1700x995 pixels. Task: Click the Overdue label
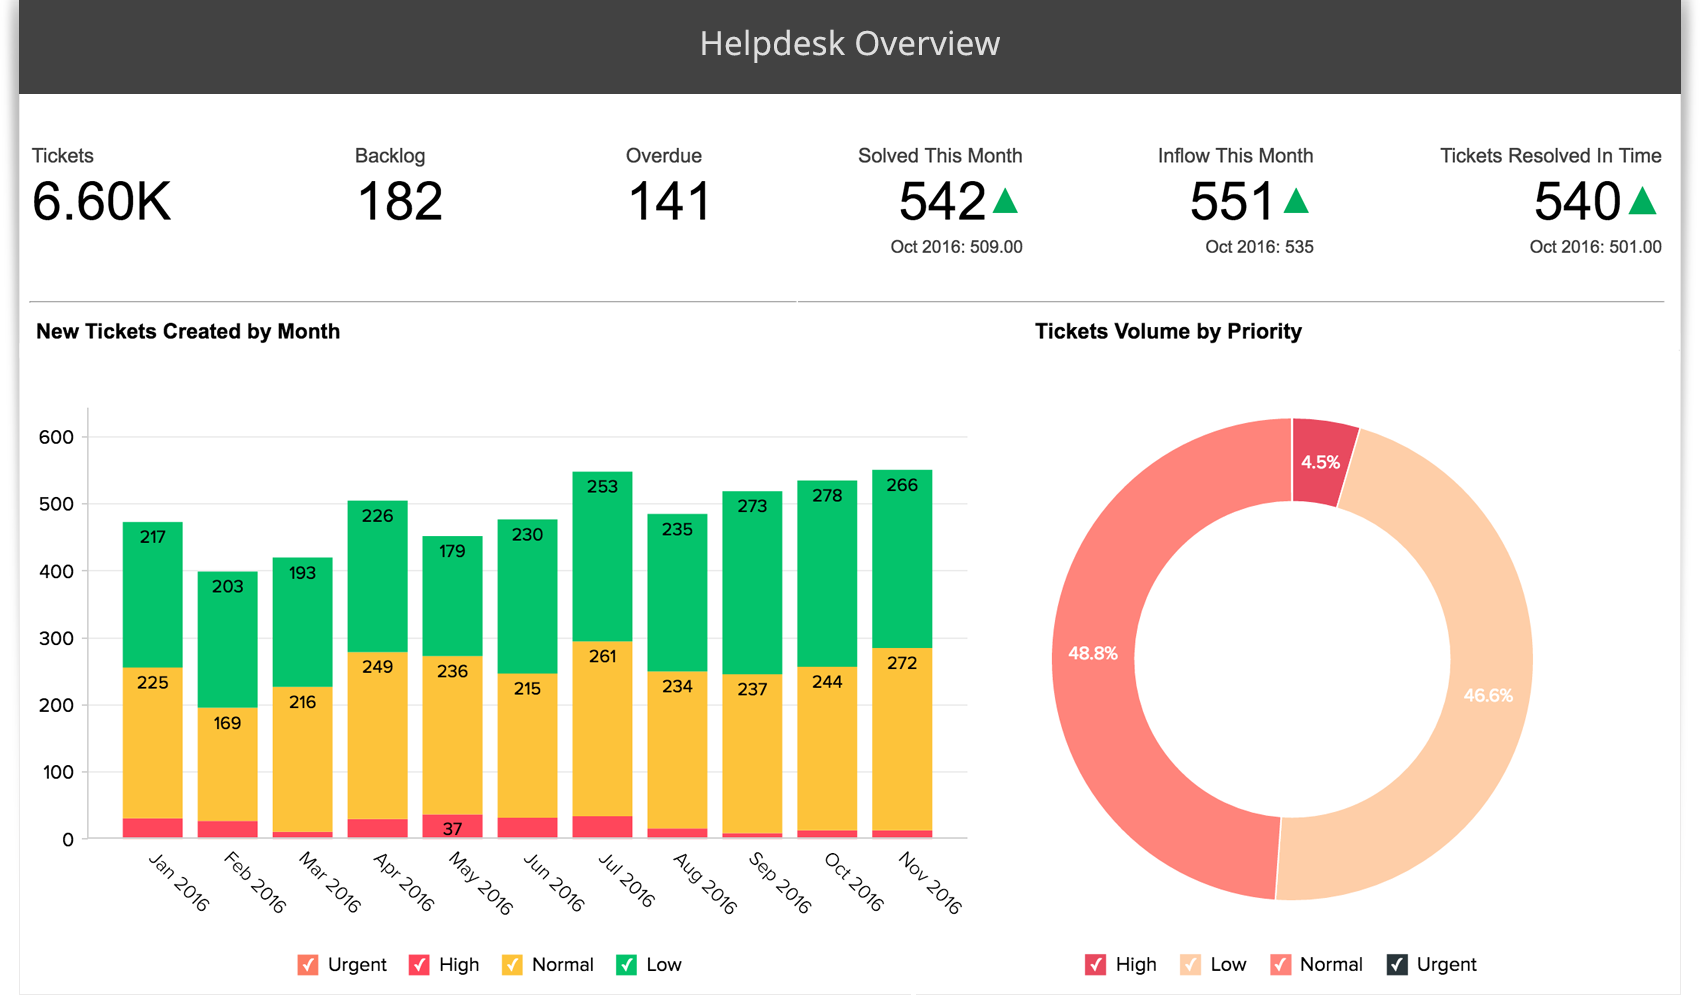(x=664, y=156)
